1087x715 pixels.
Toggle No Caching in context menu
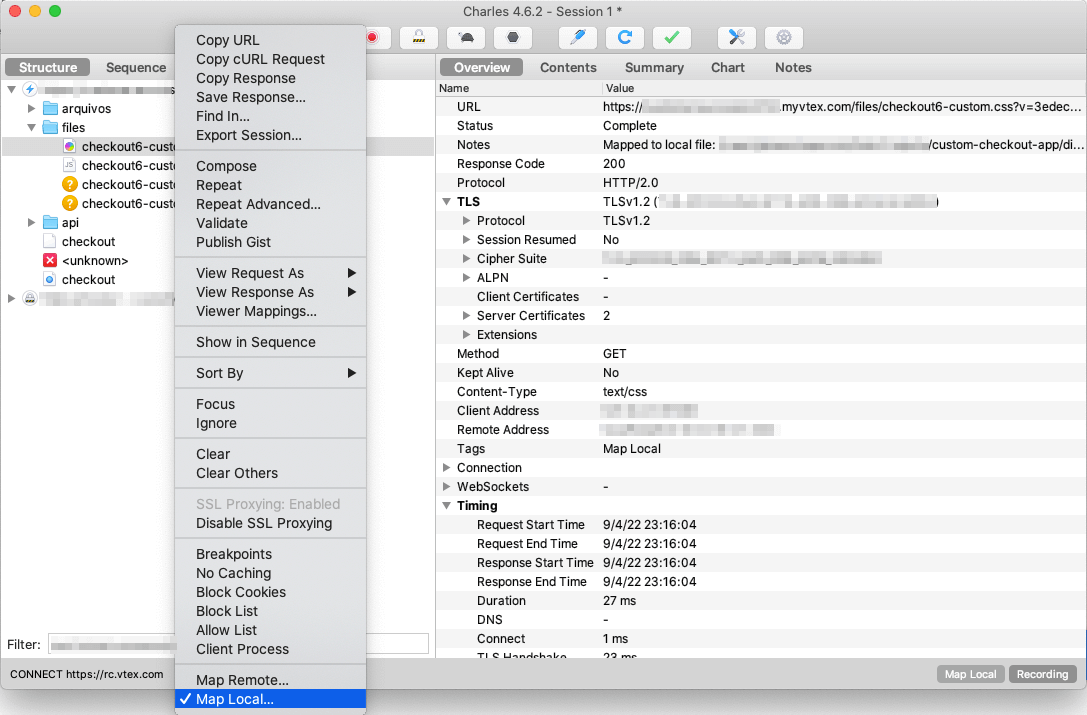pos(270,573)
